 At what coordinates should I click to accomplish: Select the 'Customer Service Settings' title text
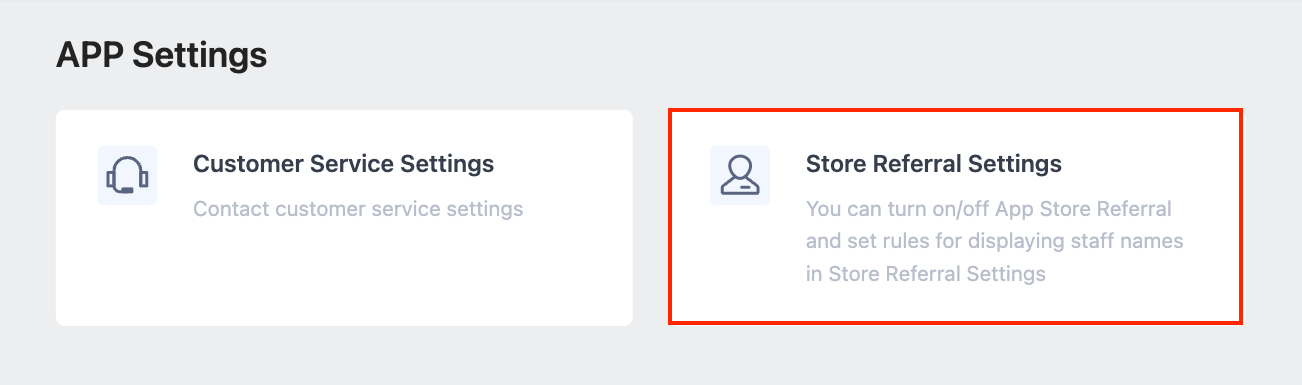tap(343, 163)
